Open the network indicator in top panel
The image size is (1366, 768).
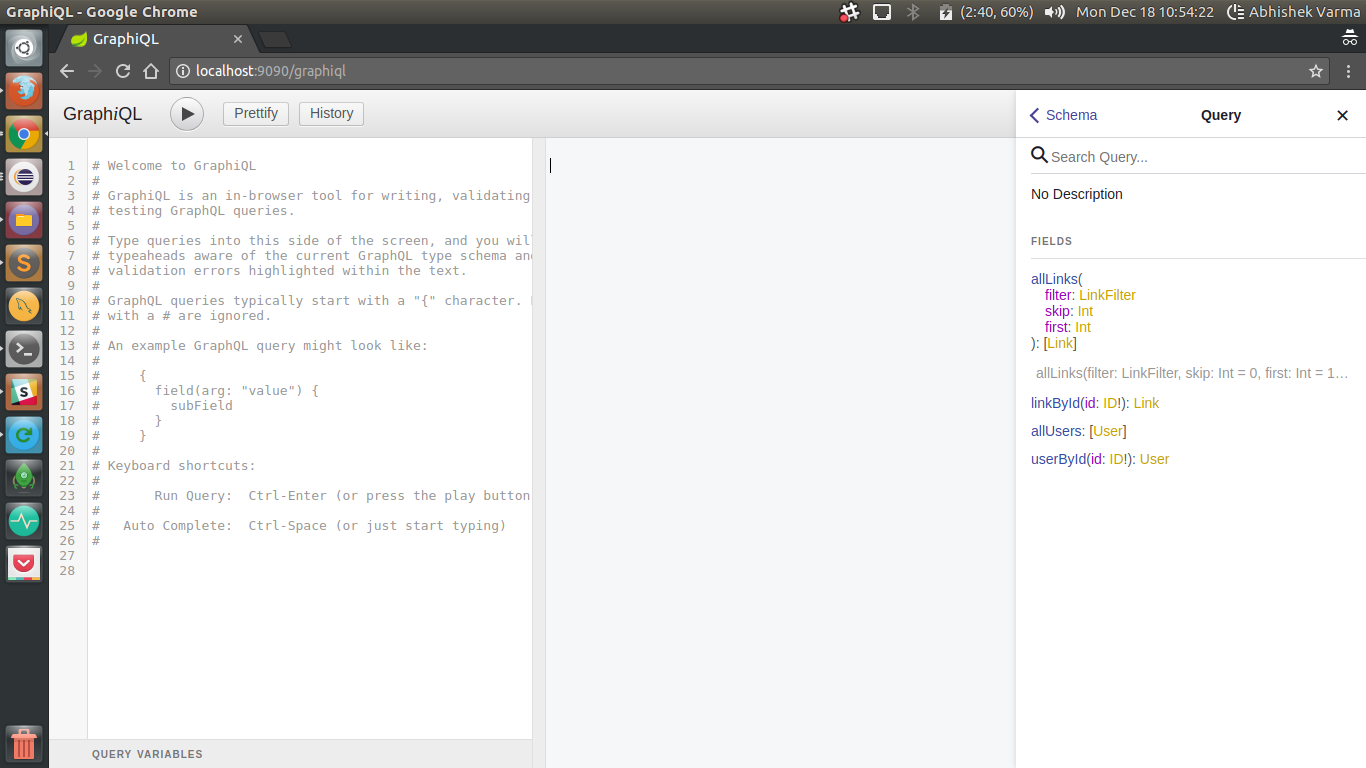click(x=881, y=12)
